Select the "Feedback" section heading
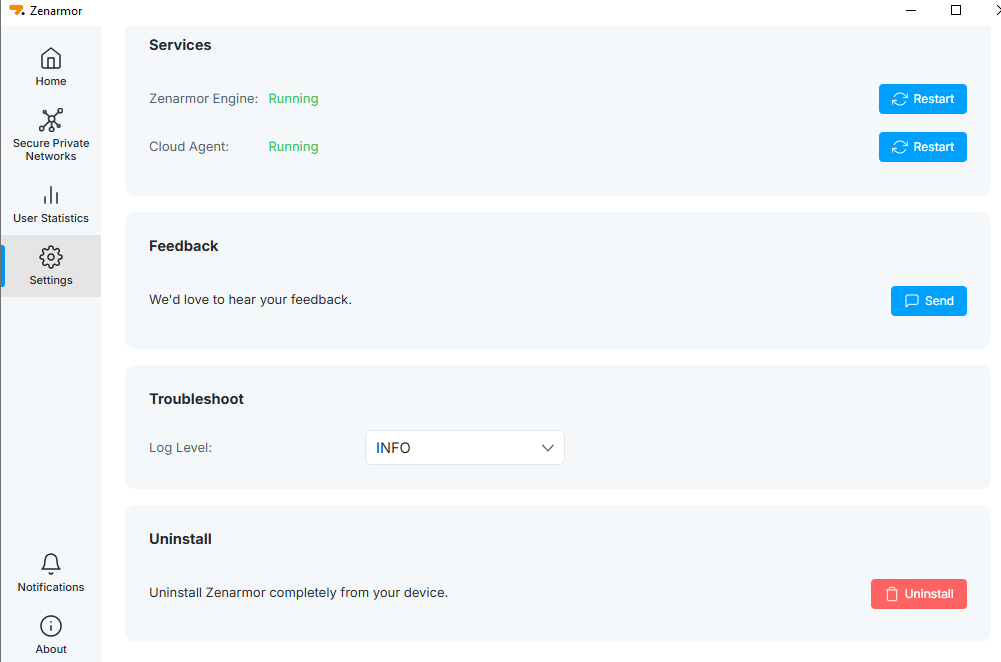The height and width of the screenshot is (662, 1001). click(184, 246)
